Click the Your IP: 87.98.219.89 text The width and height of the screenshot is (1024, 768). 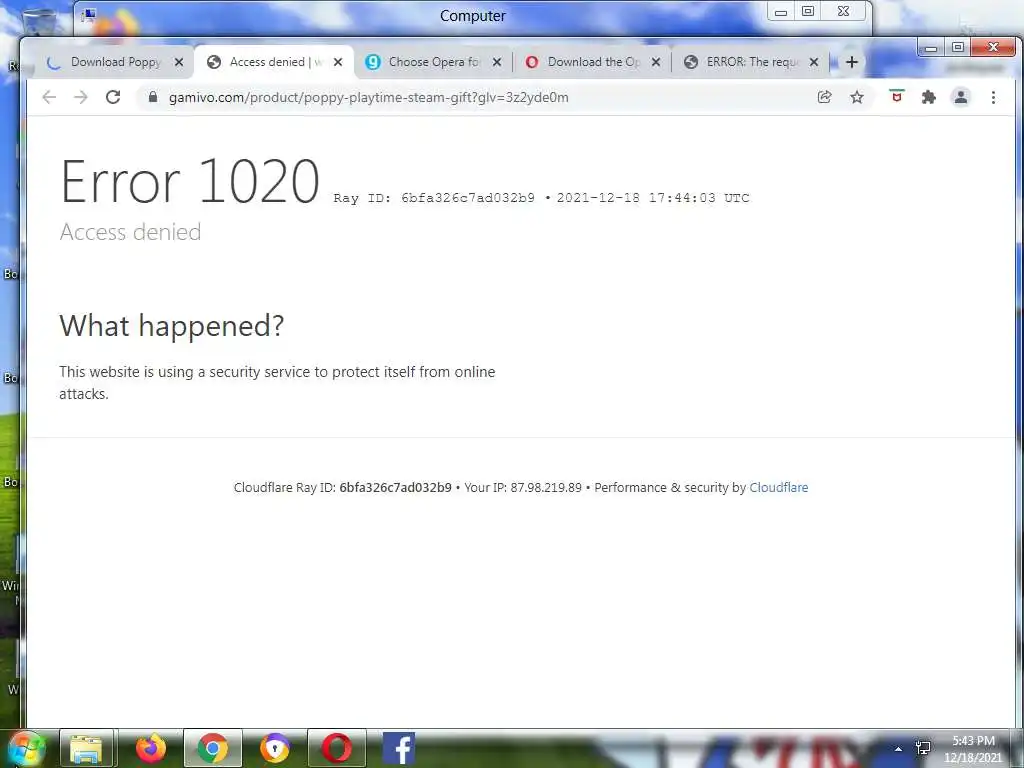tap(522, 487)
